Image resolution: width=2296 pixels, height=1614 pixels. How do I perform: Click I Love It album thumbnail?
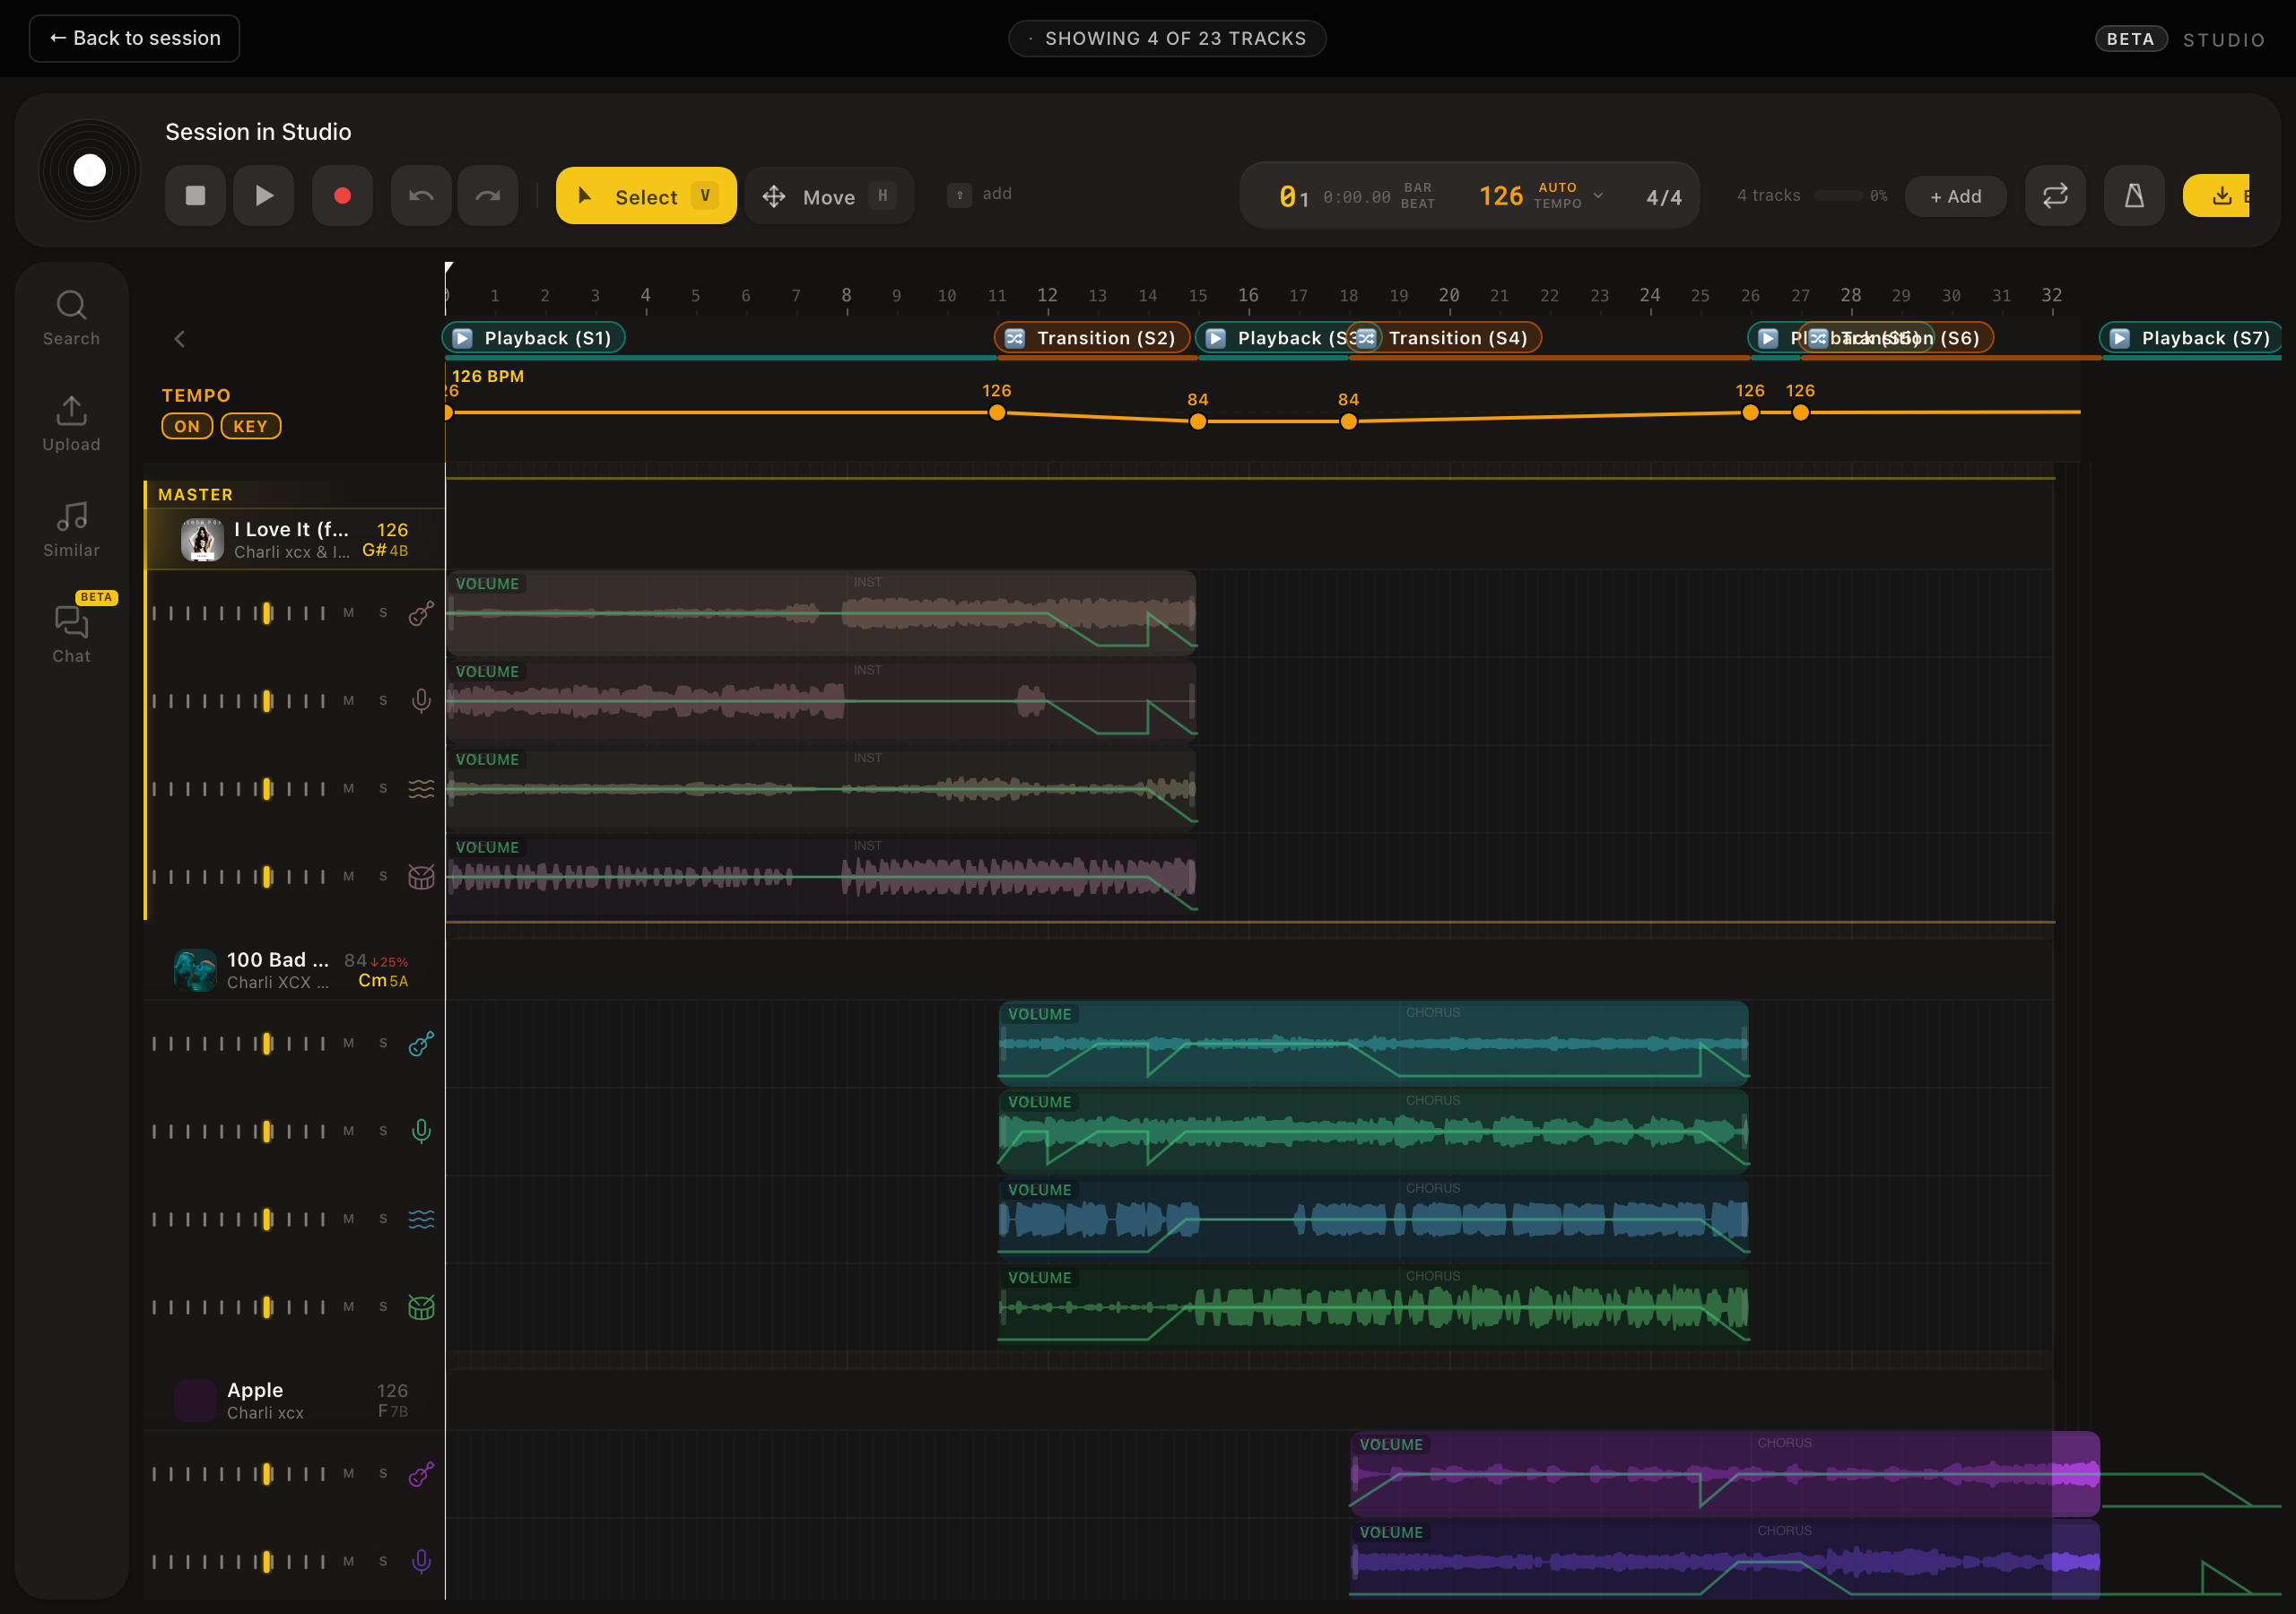tap(201, 540)
